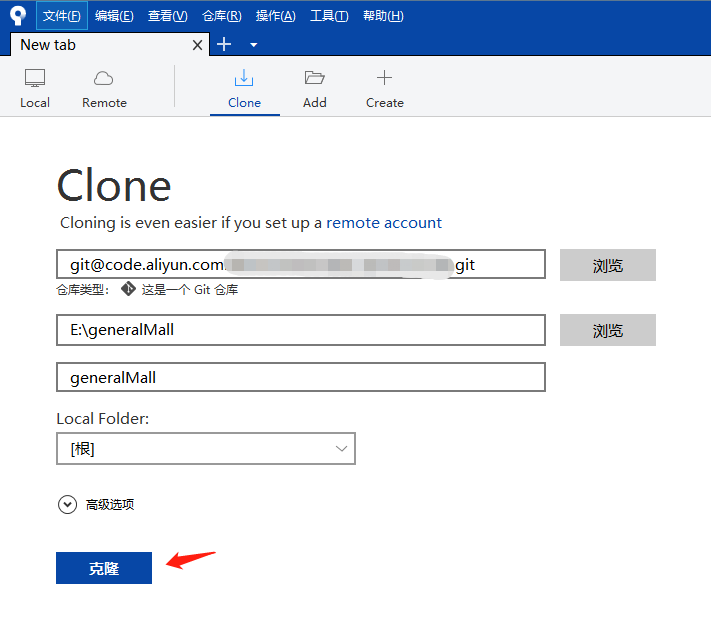Open the Remote repositories view
The width and height of the screenshot is (711, 617).
[104, 89]
